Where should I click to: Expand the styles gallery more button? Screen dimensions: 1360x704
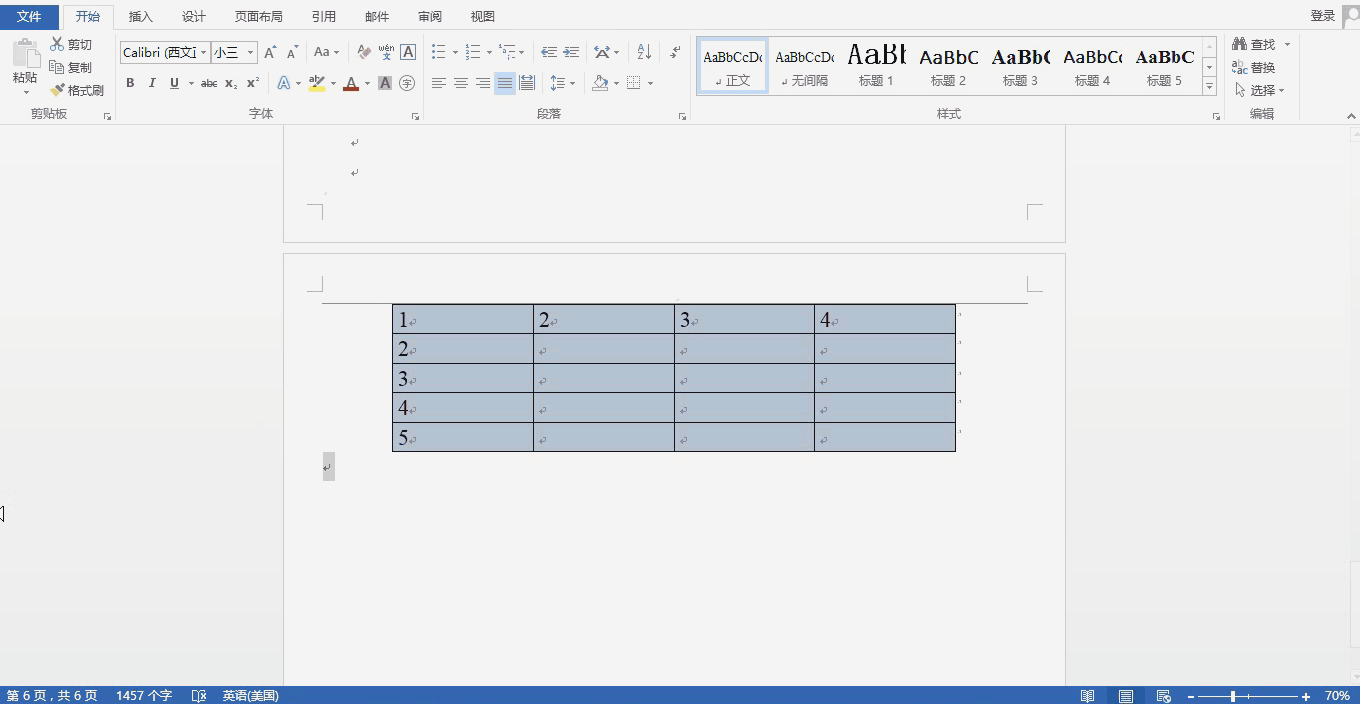tap(1209, 87)
